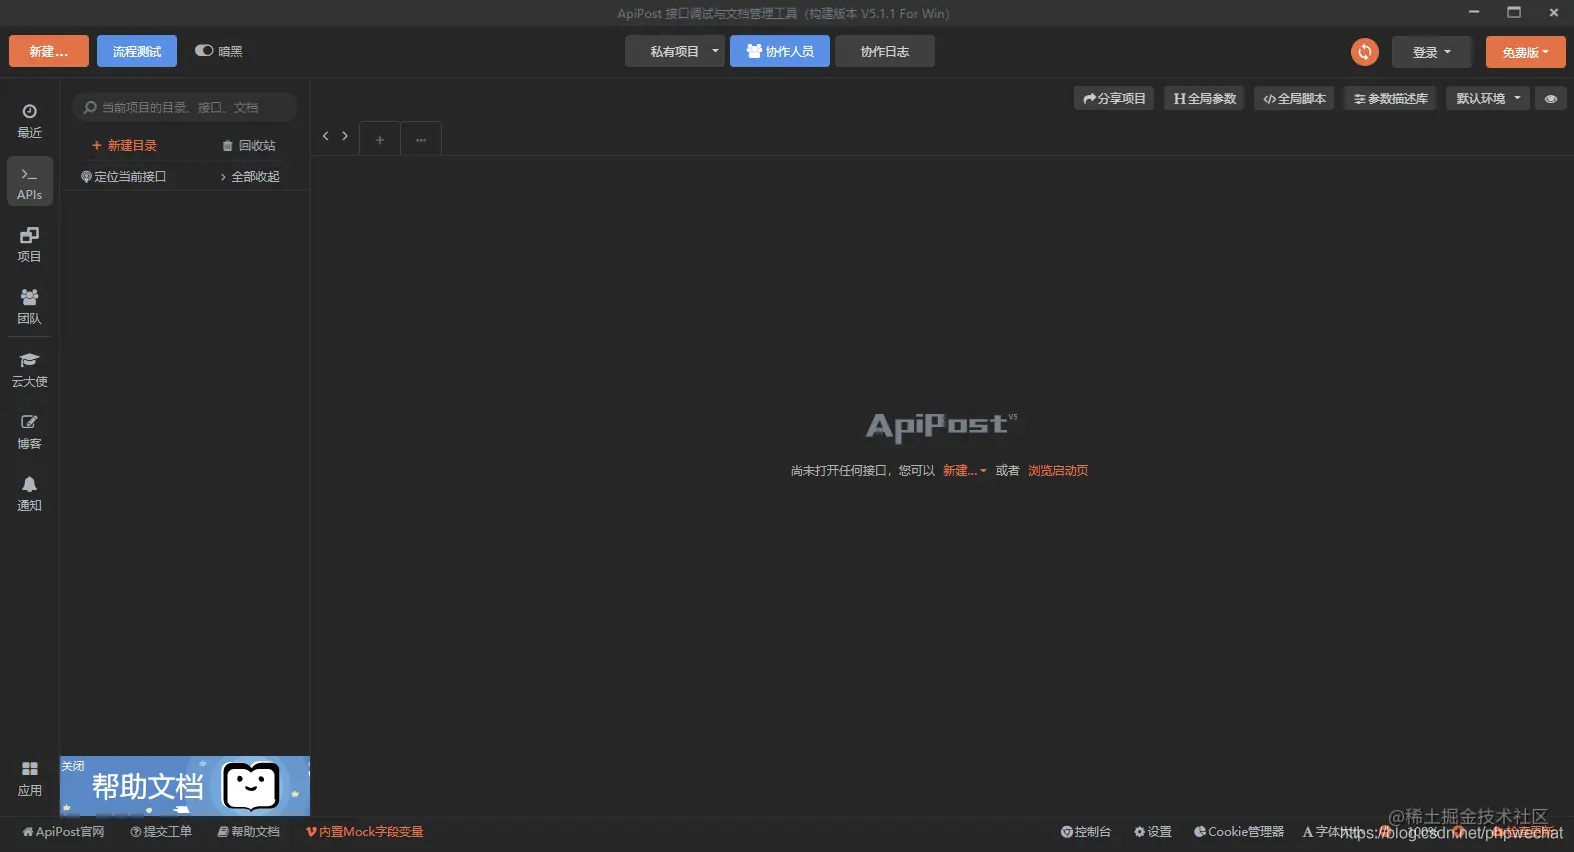The height and width of the screenshot is (852, 1574).
Task: Toggle the 暗黑 dark mode switch
Action: pos(204,51)
